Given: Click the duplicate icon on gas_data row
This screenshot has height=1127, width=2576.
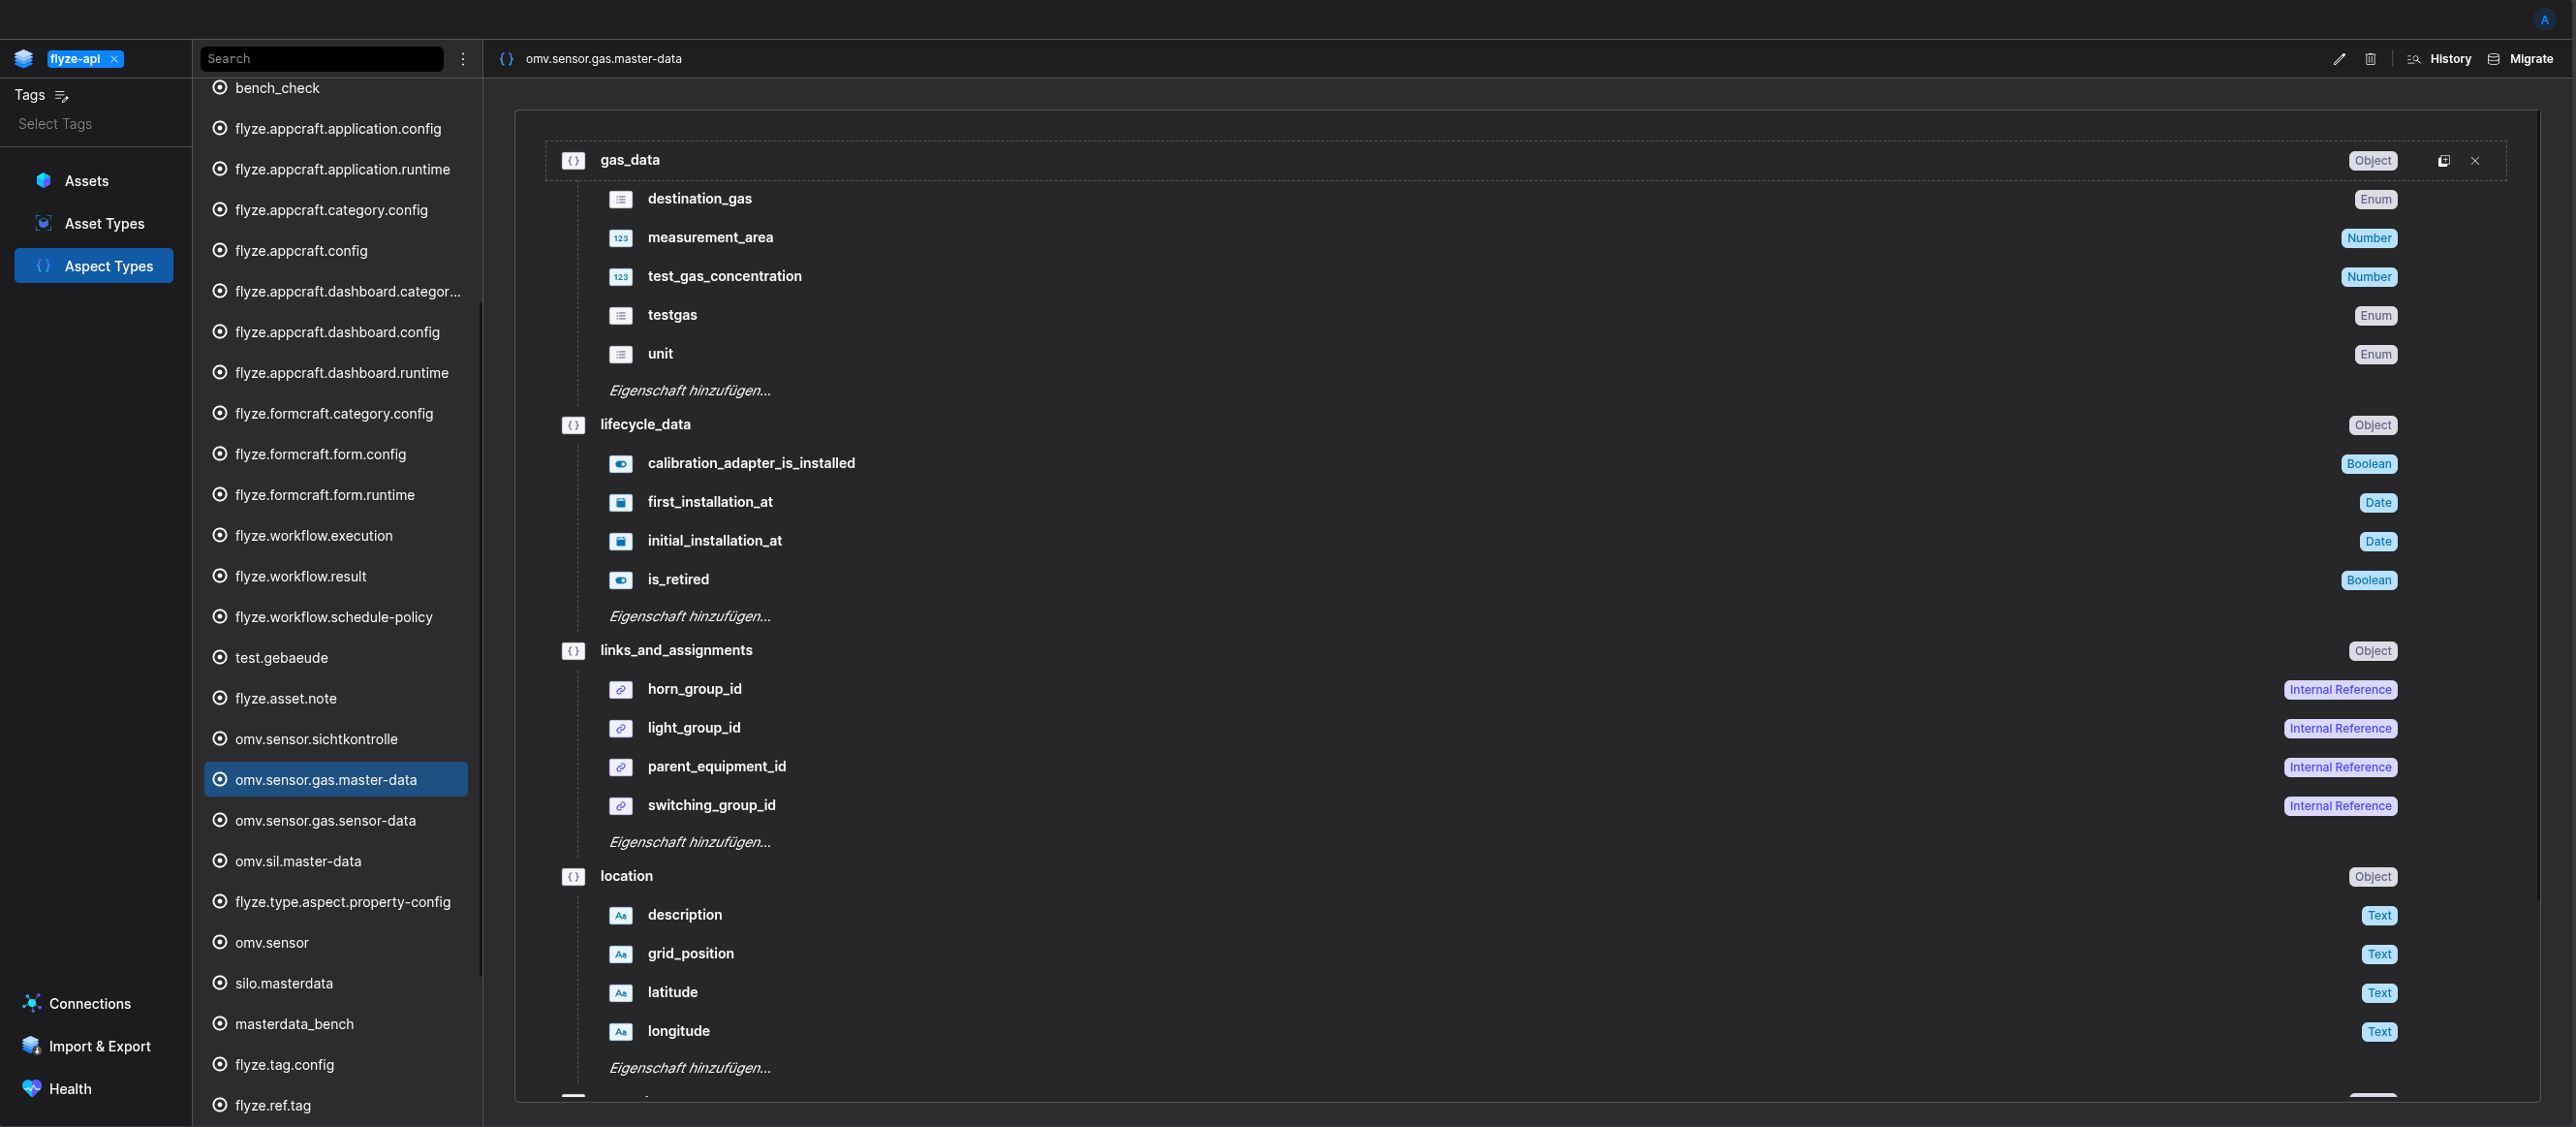Looking at the screenshot, I should point(2444,161).
